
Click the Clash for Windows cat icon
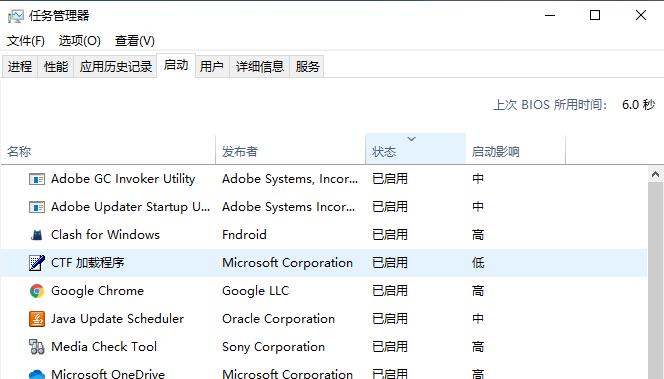coord(37,235)
